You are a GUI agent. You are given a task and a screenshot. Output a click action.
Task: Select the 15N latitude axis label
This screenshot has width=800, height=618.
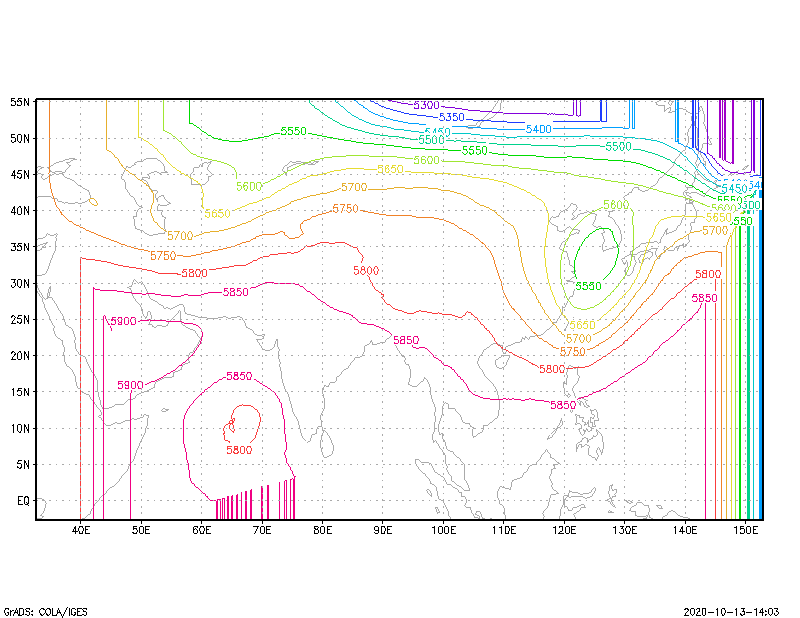(20, 392)
